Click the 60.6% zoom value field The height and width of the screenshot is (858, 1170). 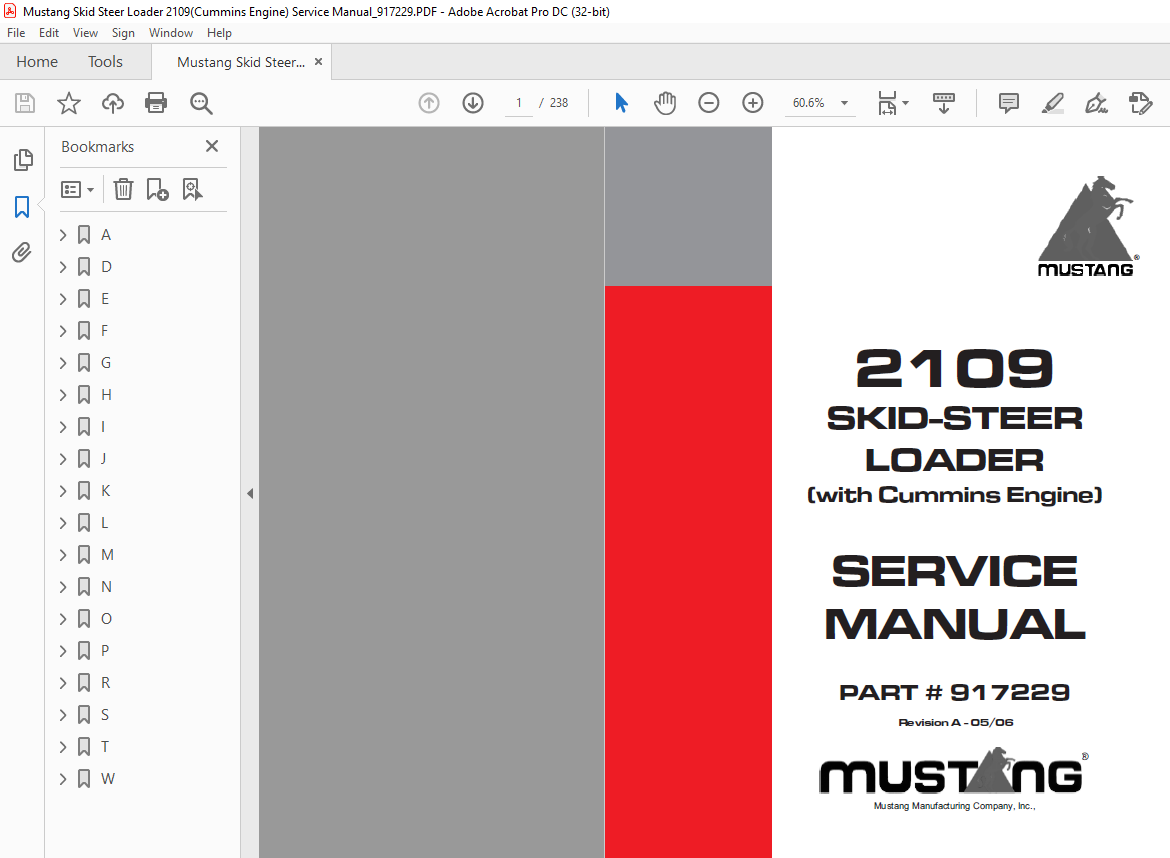[809, 103]
